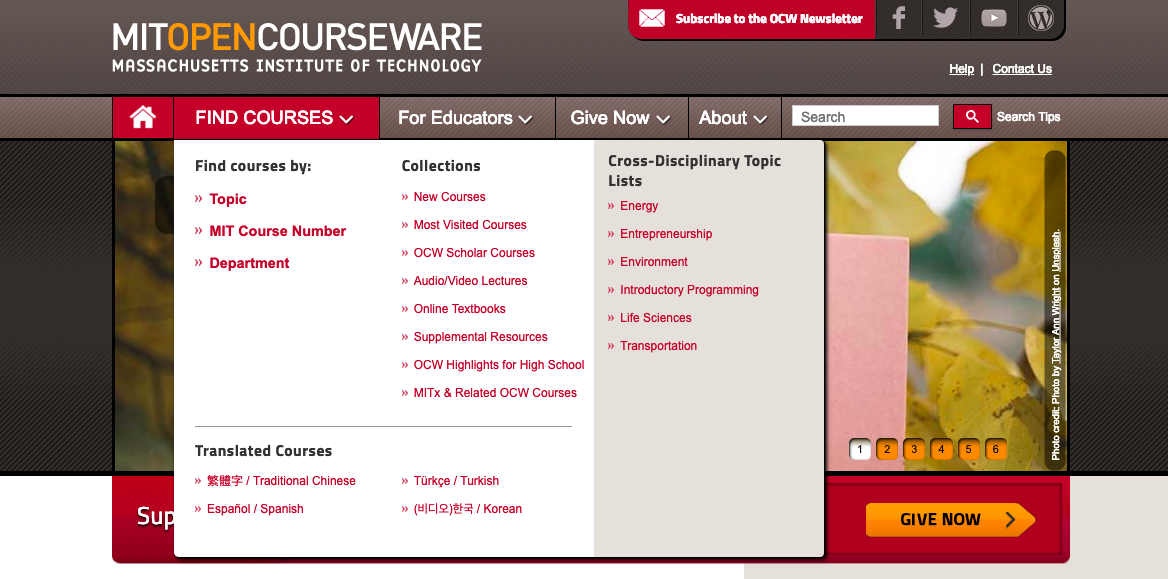Select carousel slide 1
Screen dimensions: 1168x579
[x=860, y=449]
